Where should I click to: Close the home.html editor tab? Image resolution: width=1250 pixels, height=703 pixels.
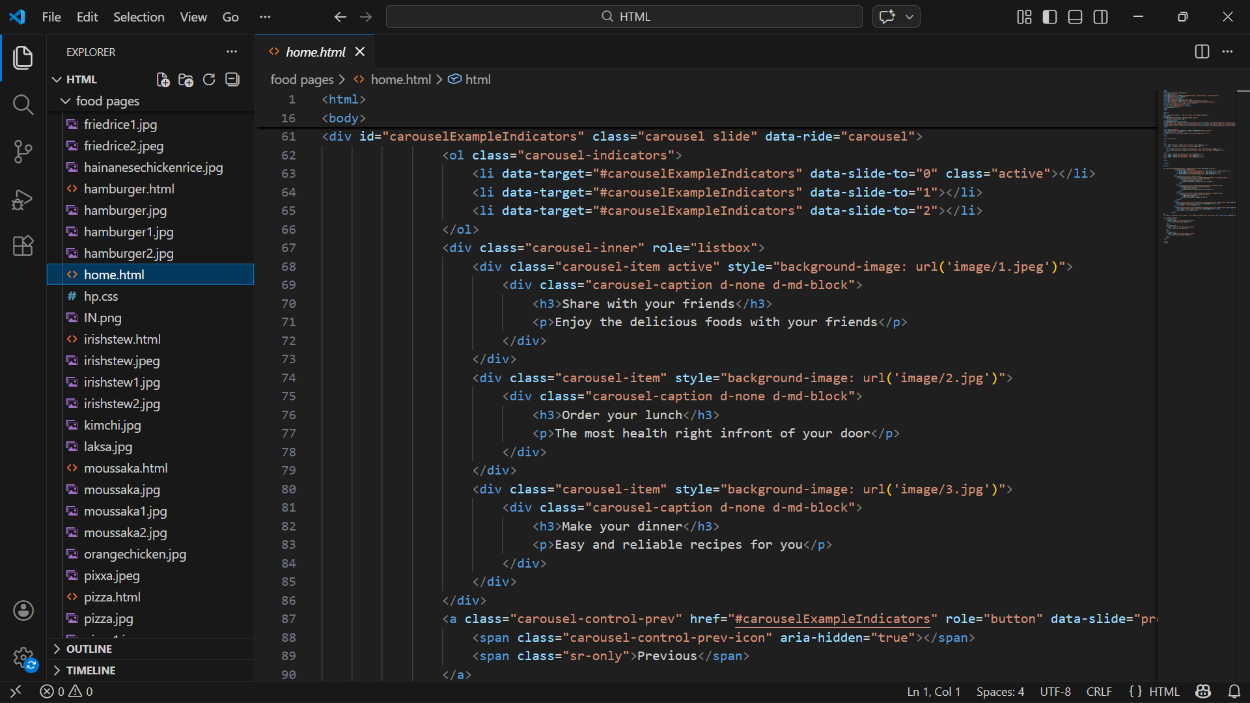pyautogui.click(x=360, y=52)
